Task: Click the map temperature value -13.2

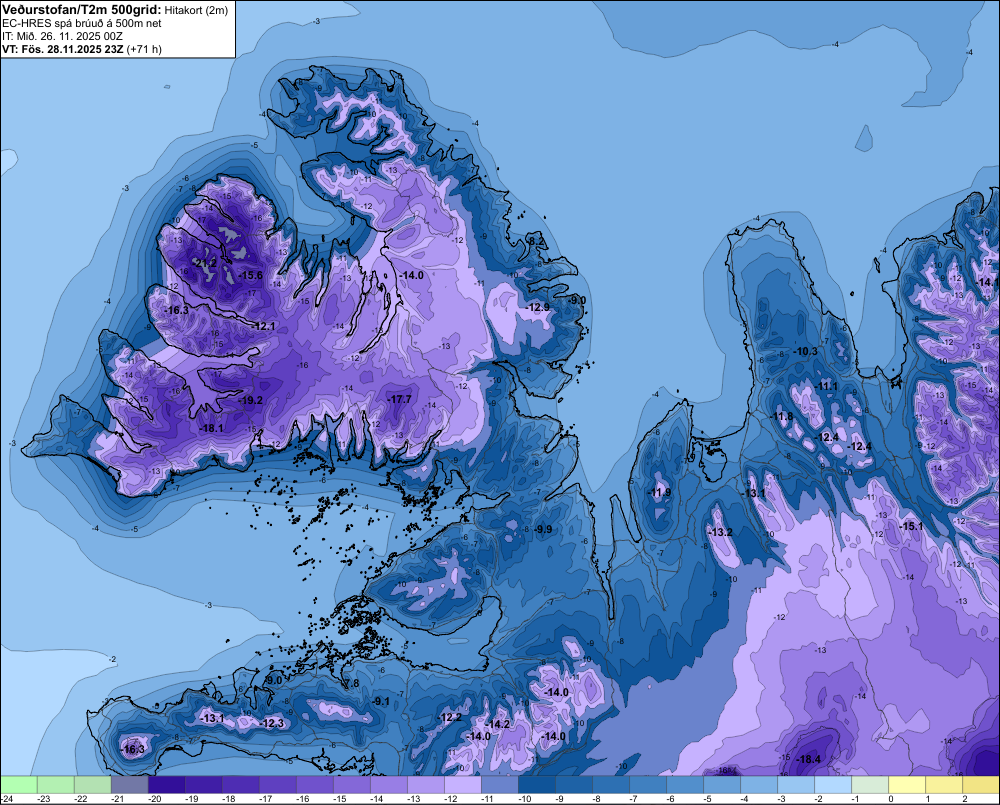Action: [x=721, y=532]
